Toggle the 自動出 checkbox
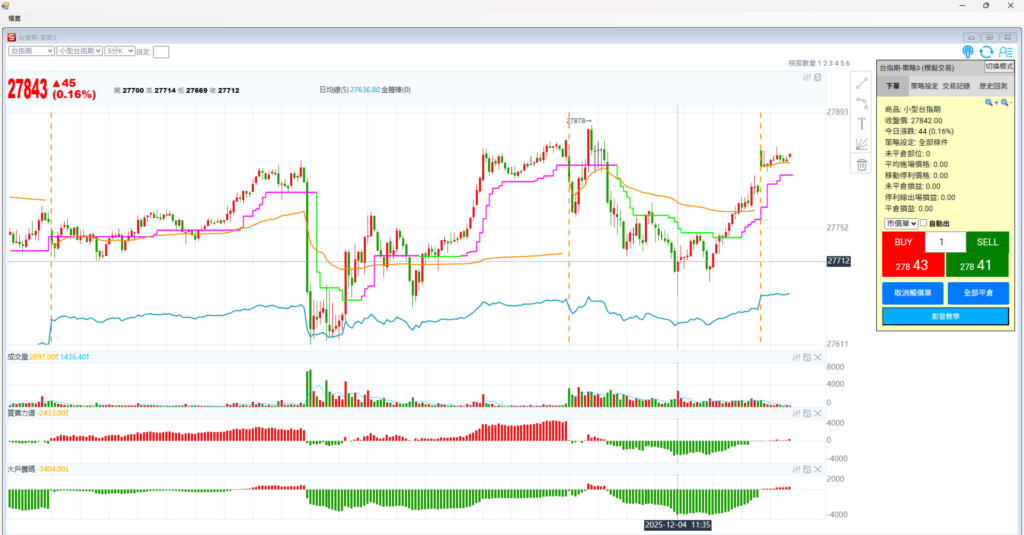This screenshot has width=1024, height=535. (x=923, y=223)
